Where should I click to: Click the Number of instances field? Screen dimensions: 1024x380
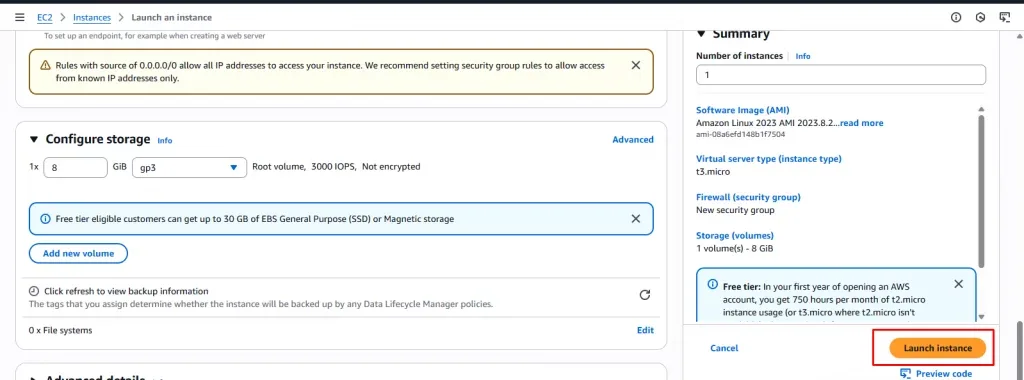[840, 75]
